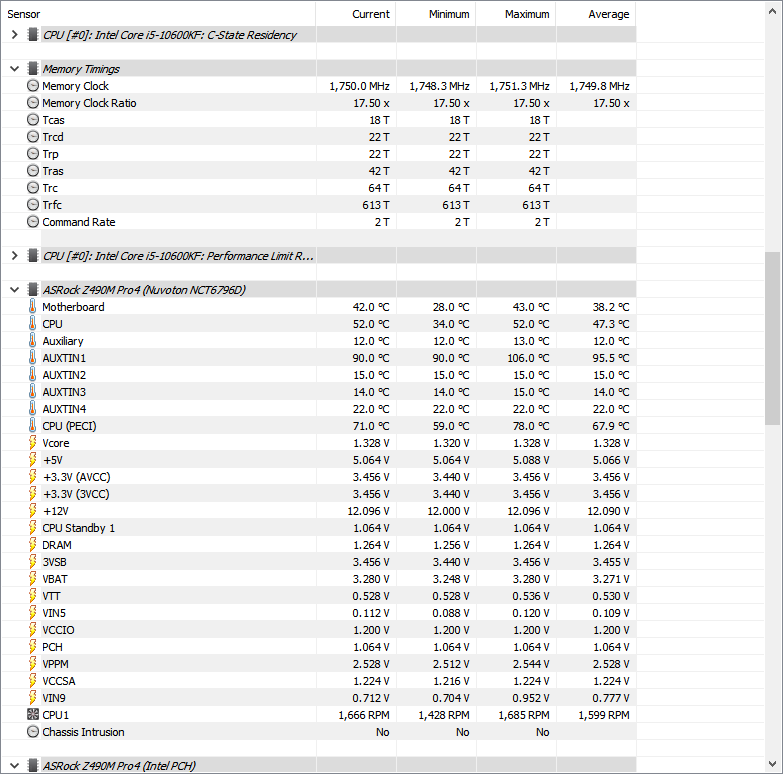Viewport: 783px width, 774px height.
Task: Click the 12.000 V minimum +12V value
Action: pos(448,511)
